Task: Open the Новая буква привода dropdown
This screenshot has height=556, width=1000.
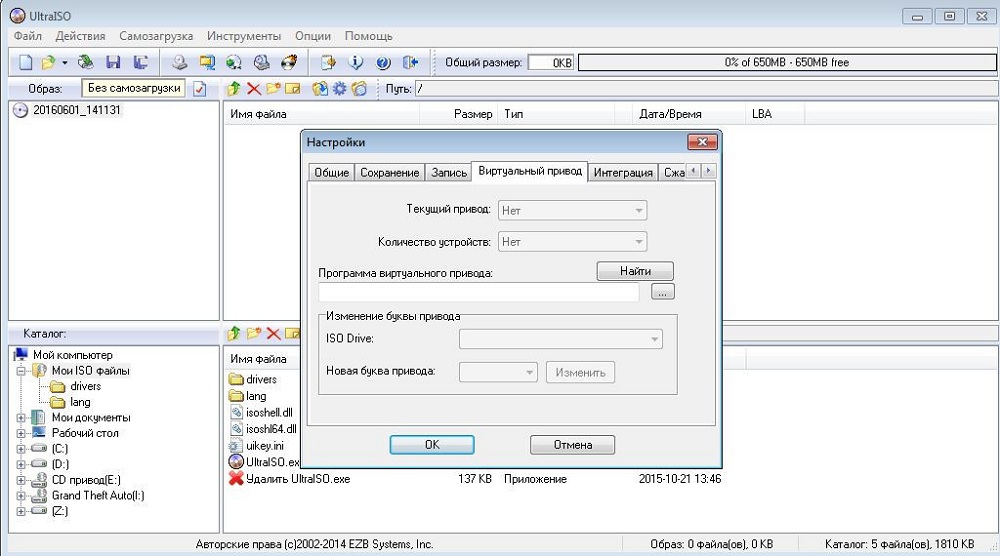Action: click(498, 372)
